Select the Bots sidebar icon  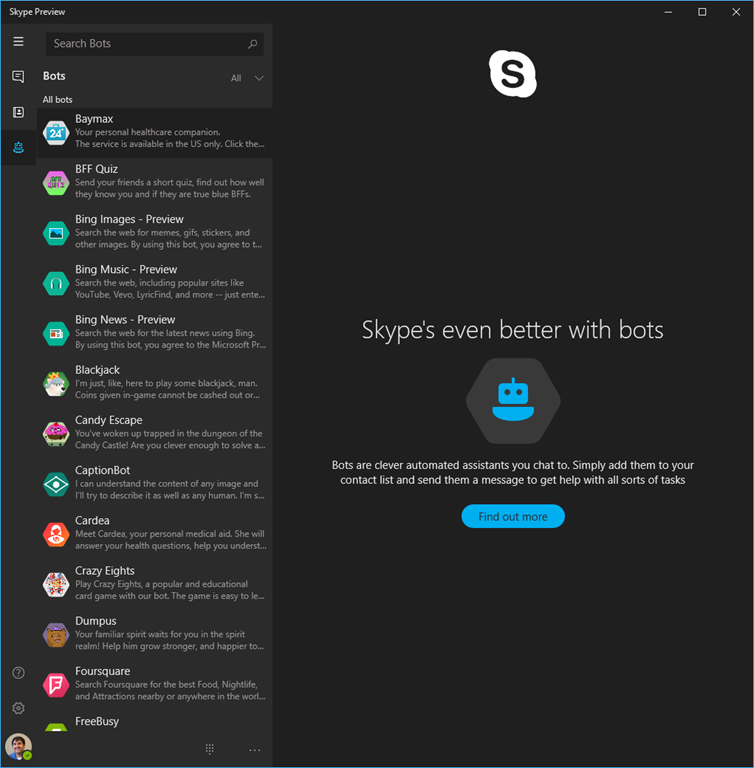(x=18, y=148)
